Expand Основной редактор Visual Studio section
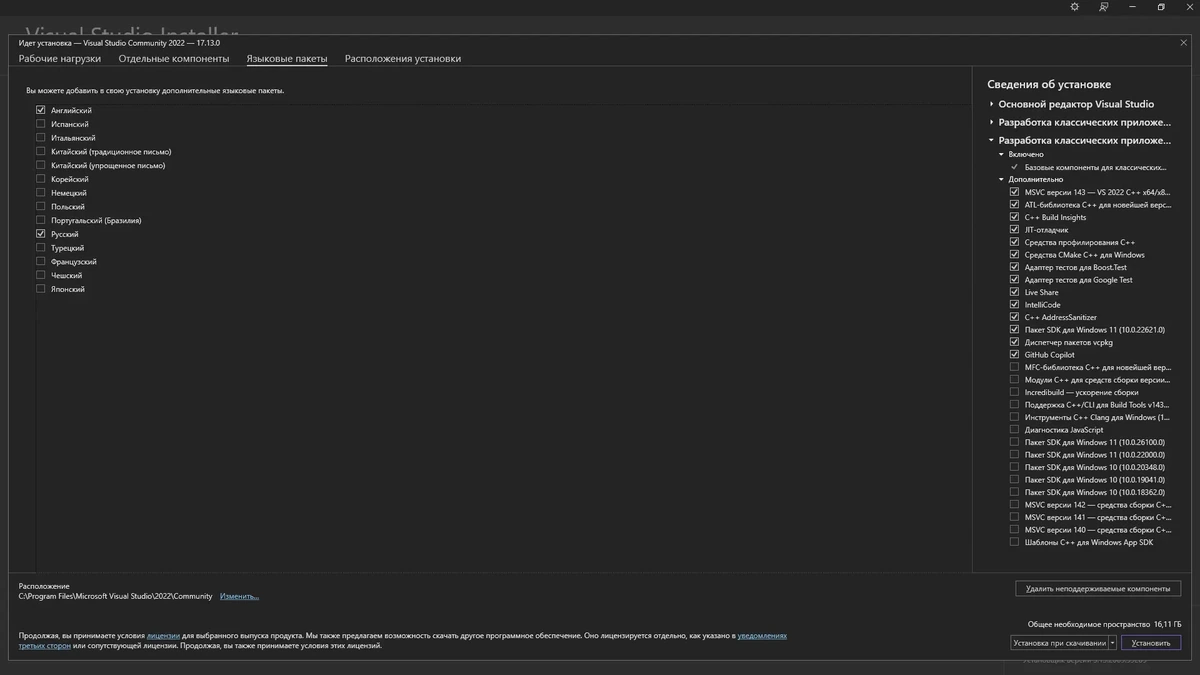 992,104
